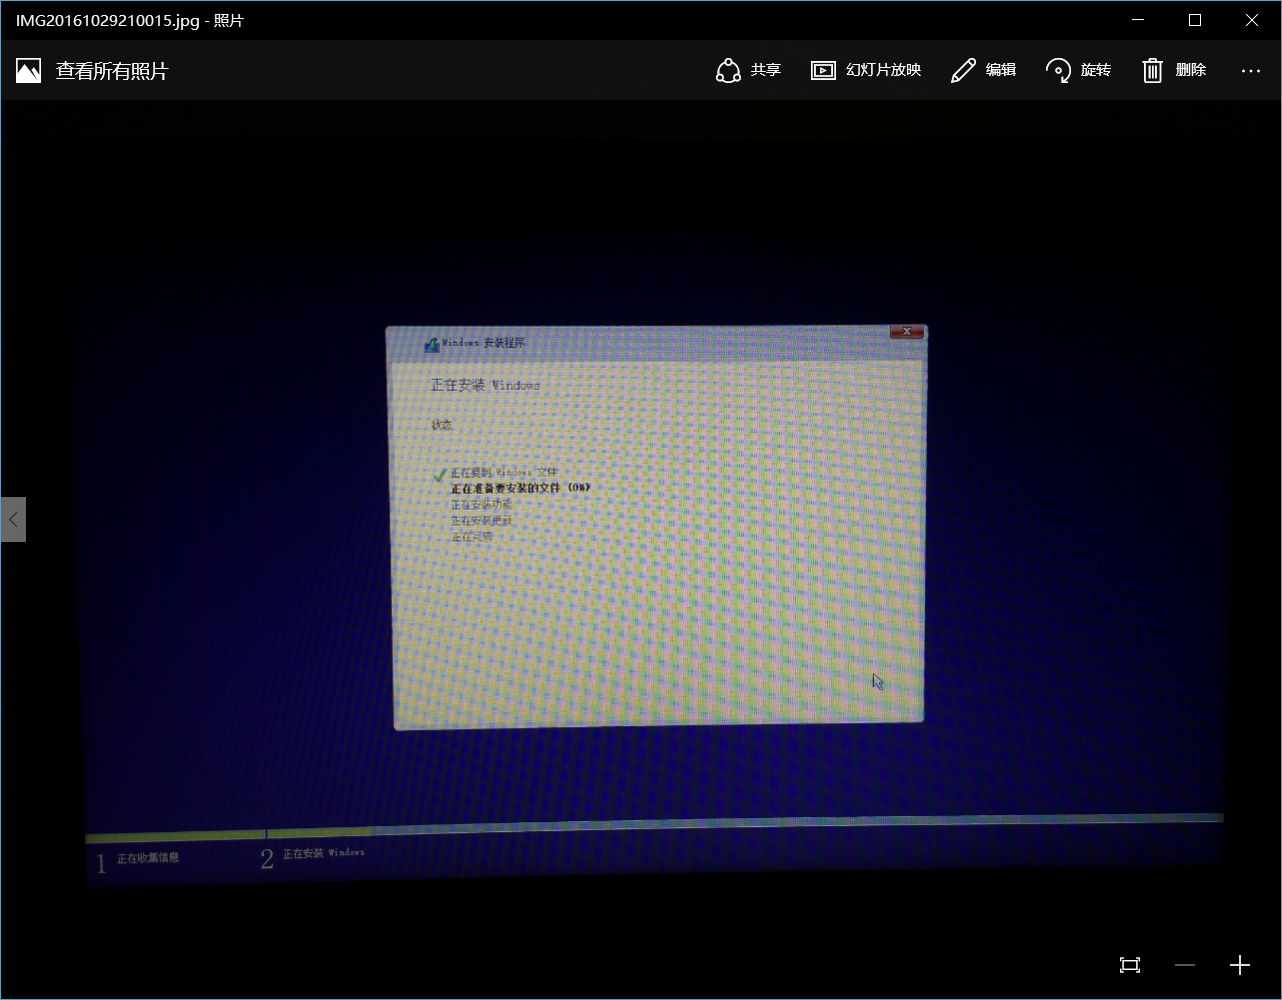Zoom out with the minus button

1185,965
